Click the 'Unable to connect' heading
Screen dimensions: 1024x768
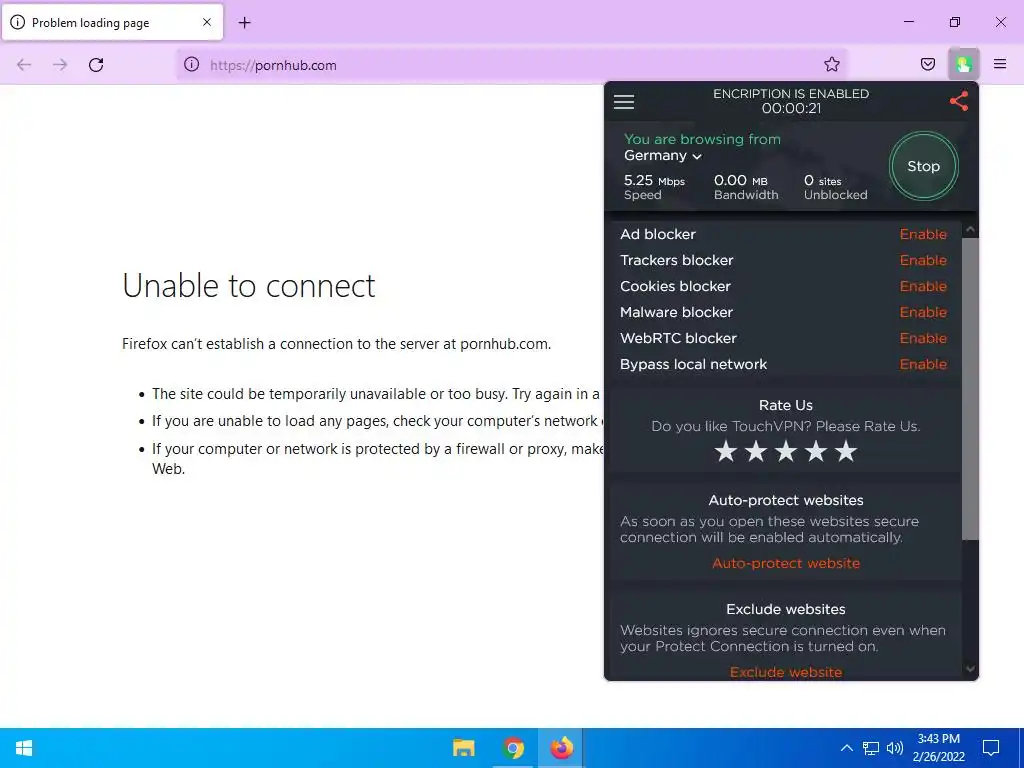249,285
